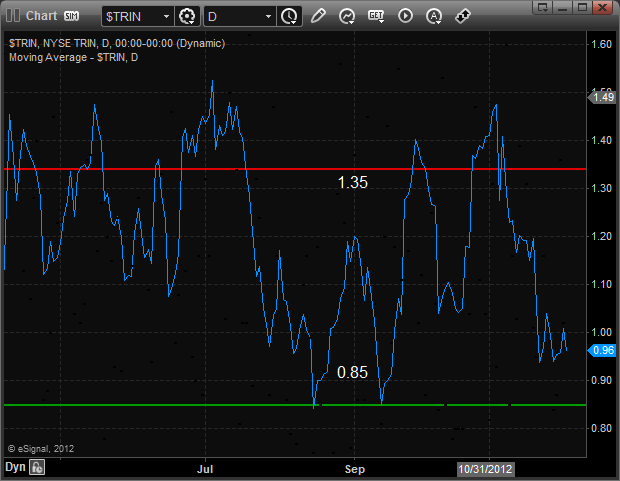Open the alerts 'A' circle icon
620x481 pixels.
(x=434, y=16)
